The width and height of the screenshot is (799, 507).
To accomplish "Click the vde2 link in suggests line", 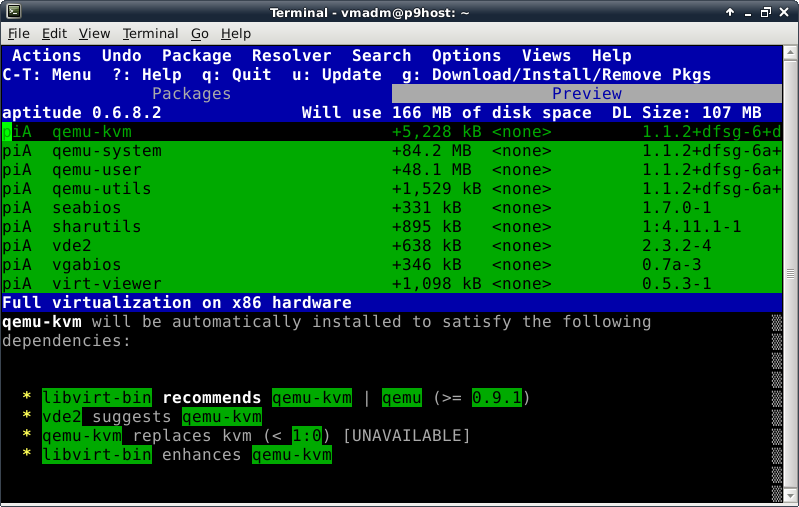I will (x=61, y=417).
